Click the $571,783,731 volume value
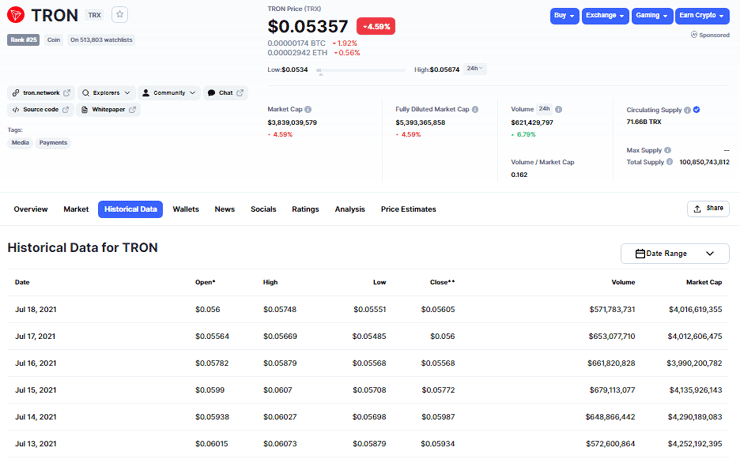This screenshot has height=459, width=740. point(612,309)
